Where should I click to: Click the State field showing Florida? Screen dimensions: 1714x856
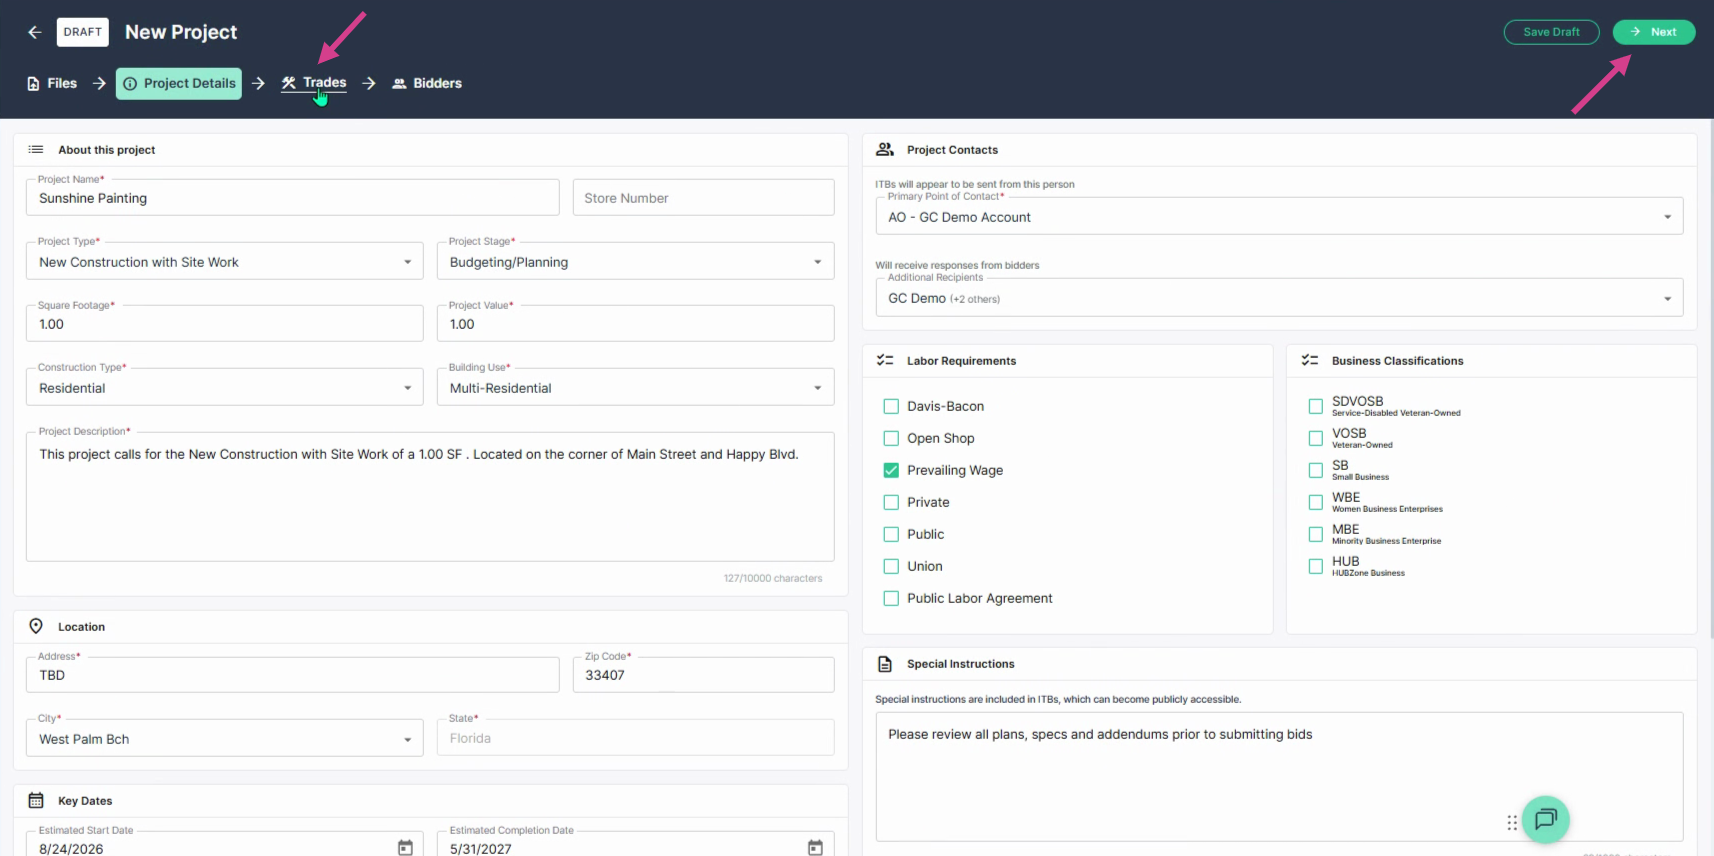[635, 738]
